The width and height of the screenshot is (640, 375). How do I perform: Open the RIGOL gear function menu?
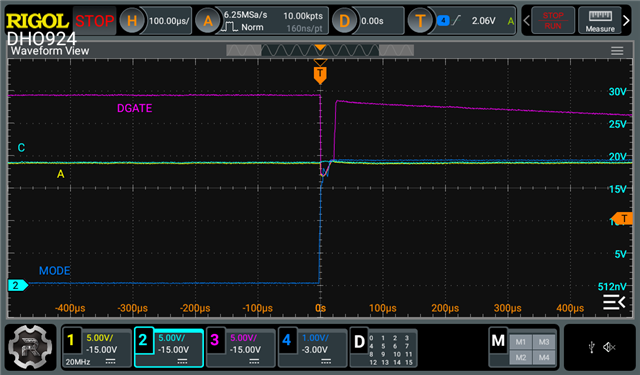[30, 347]
